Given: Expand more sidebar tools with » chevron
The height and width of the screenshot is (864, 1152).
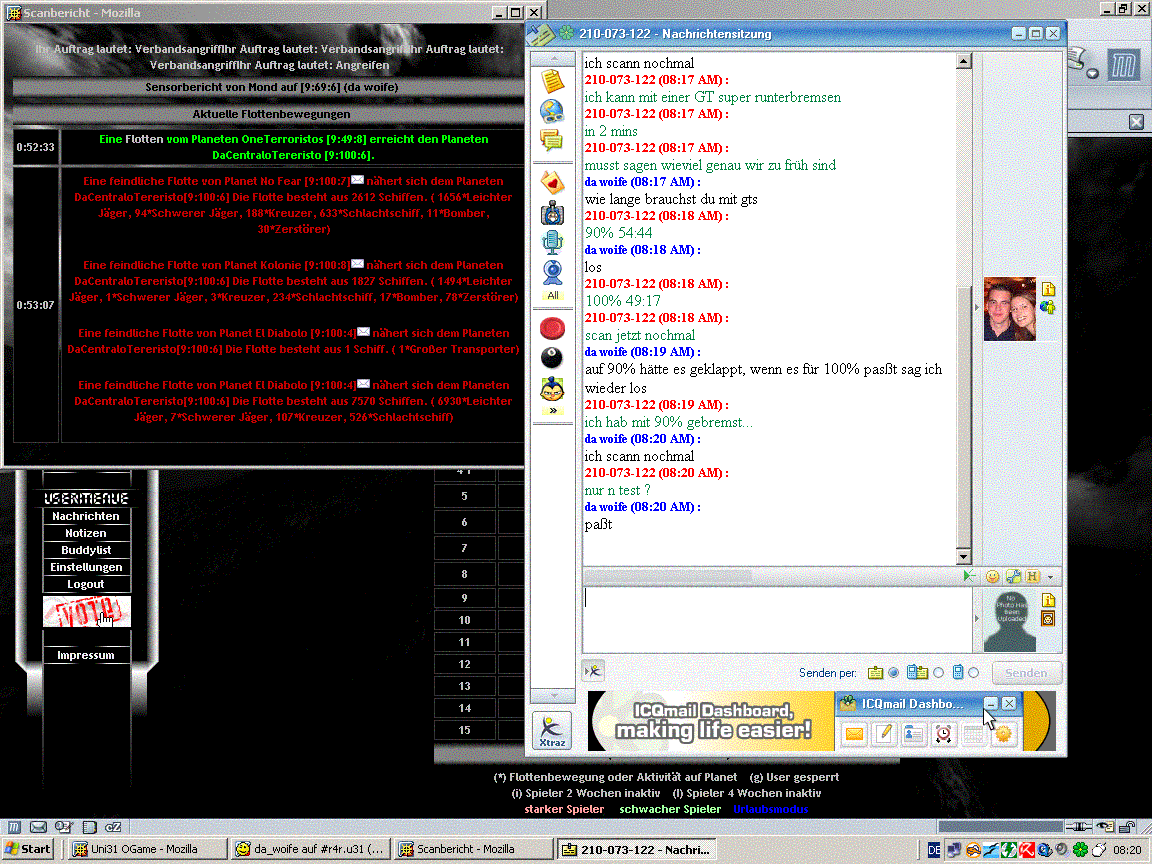Looking at the screenshot, I should (x=552, y=410).
